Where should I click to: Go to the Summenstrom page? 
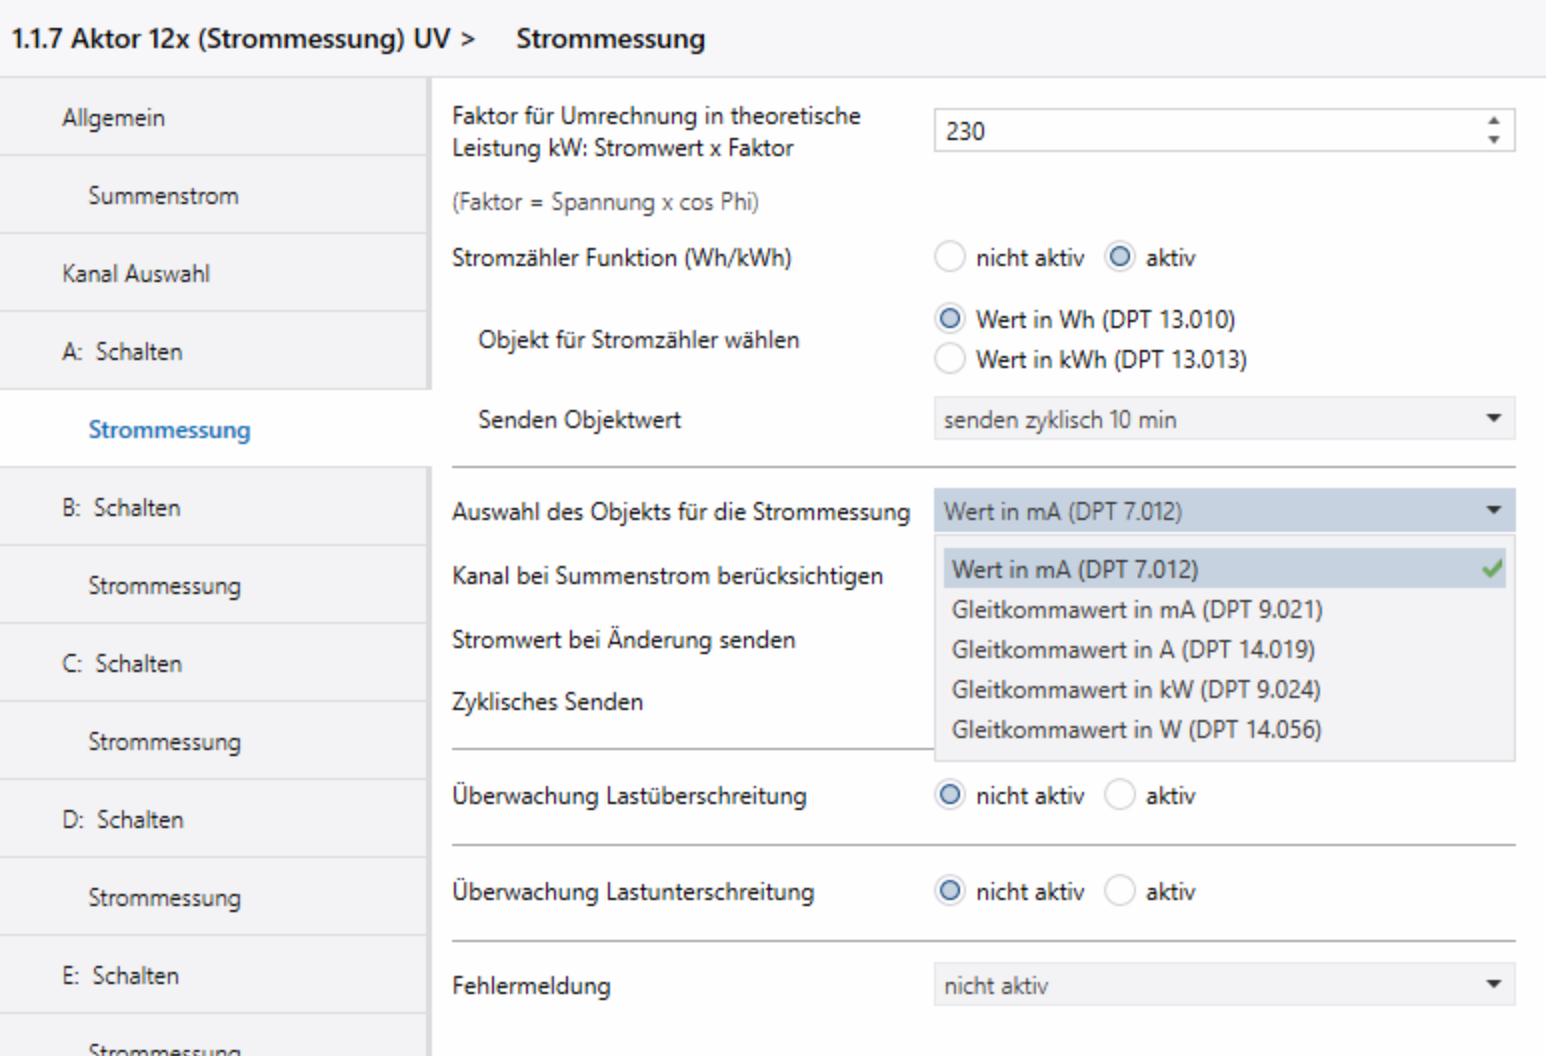(163, 196)
